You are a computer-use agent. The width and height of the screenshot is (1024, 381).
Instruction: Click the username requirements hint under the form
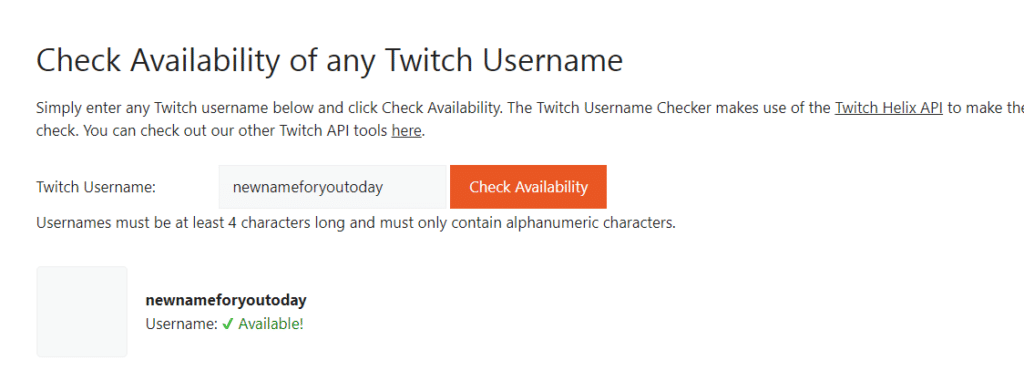pos(356,224)
